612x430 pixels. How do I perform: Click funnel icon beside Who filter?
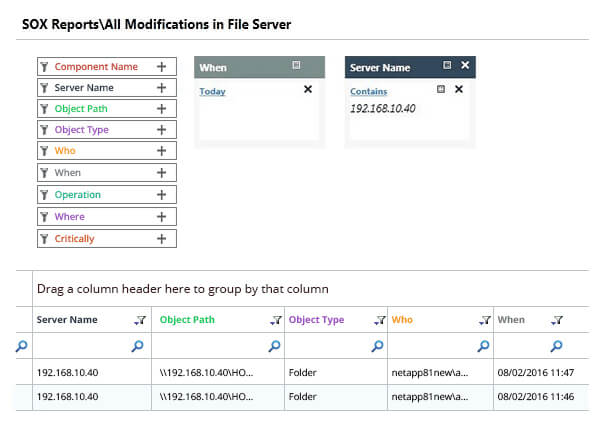point(44,151)
